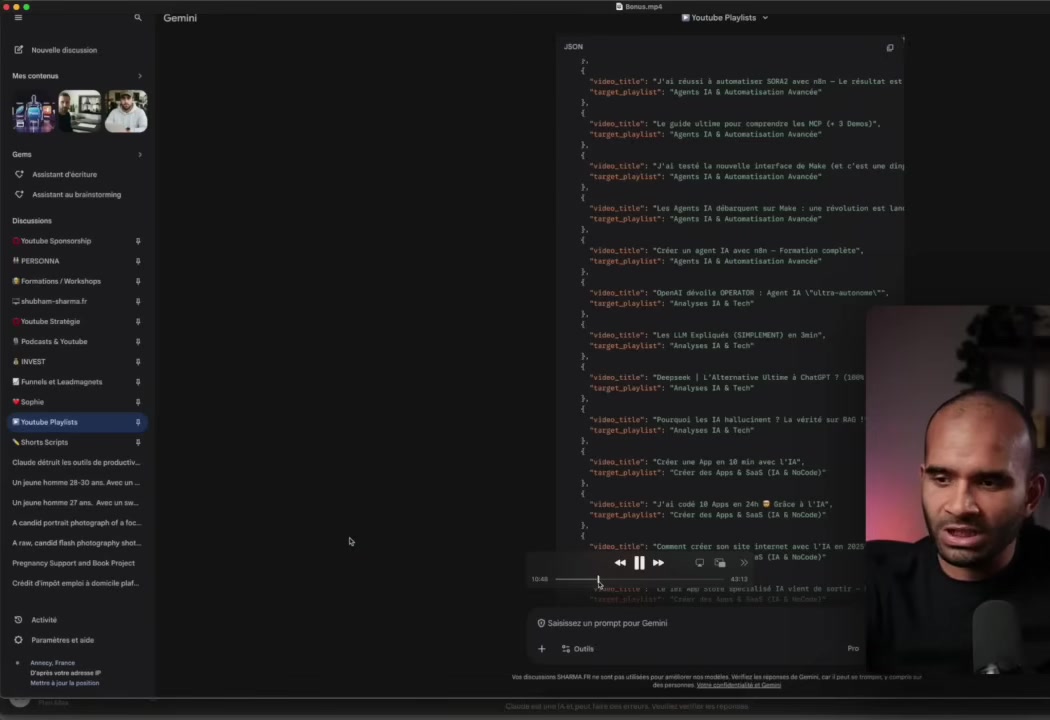
Task: Open the Activité history panel
Action: [x=43, y=620]
